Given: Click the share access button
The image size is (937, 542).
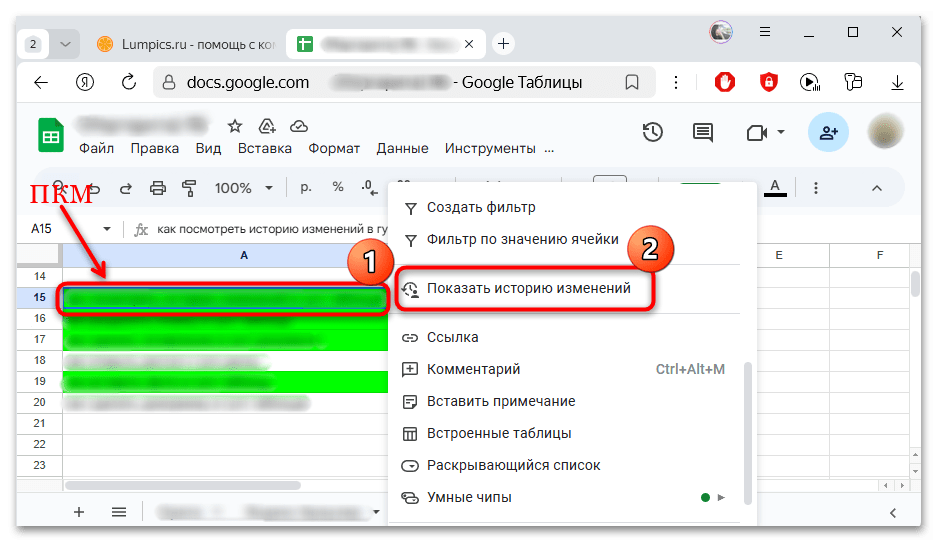Looking at the screenshot, I should click(x=828, y=132).
